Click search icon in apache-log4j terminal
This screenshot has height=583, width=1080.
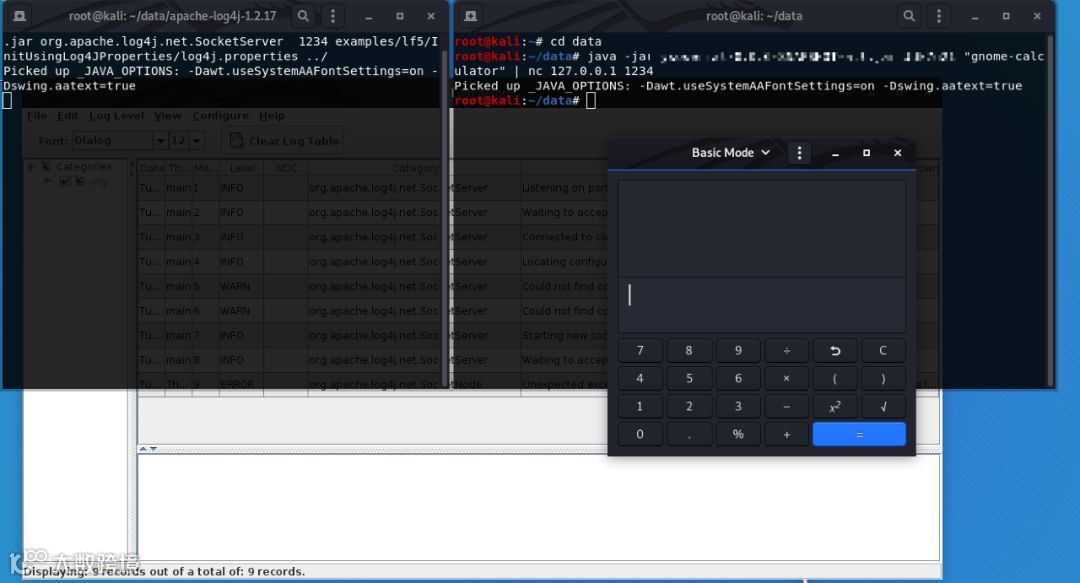click(303, 16)
